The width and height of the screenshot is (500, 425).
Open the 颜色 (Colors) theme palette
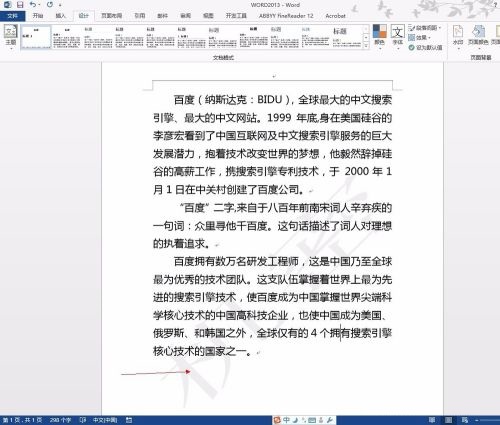tap(379, 37)
